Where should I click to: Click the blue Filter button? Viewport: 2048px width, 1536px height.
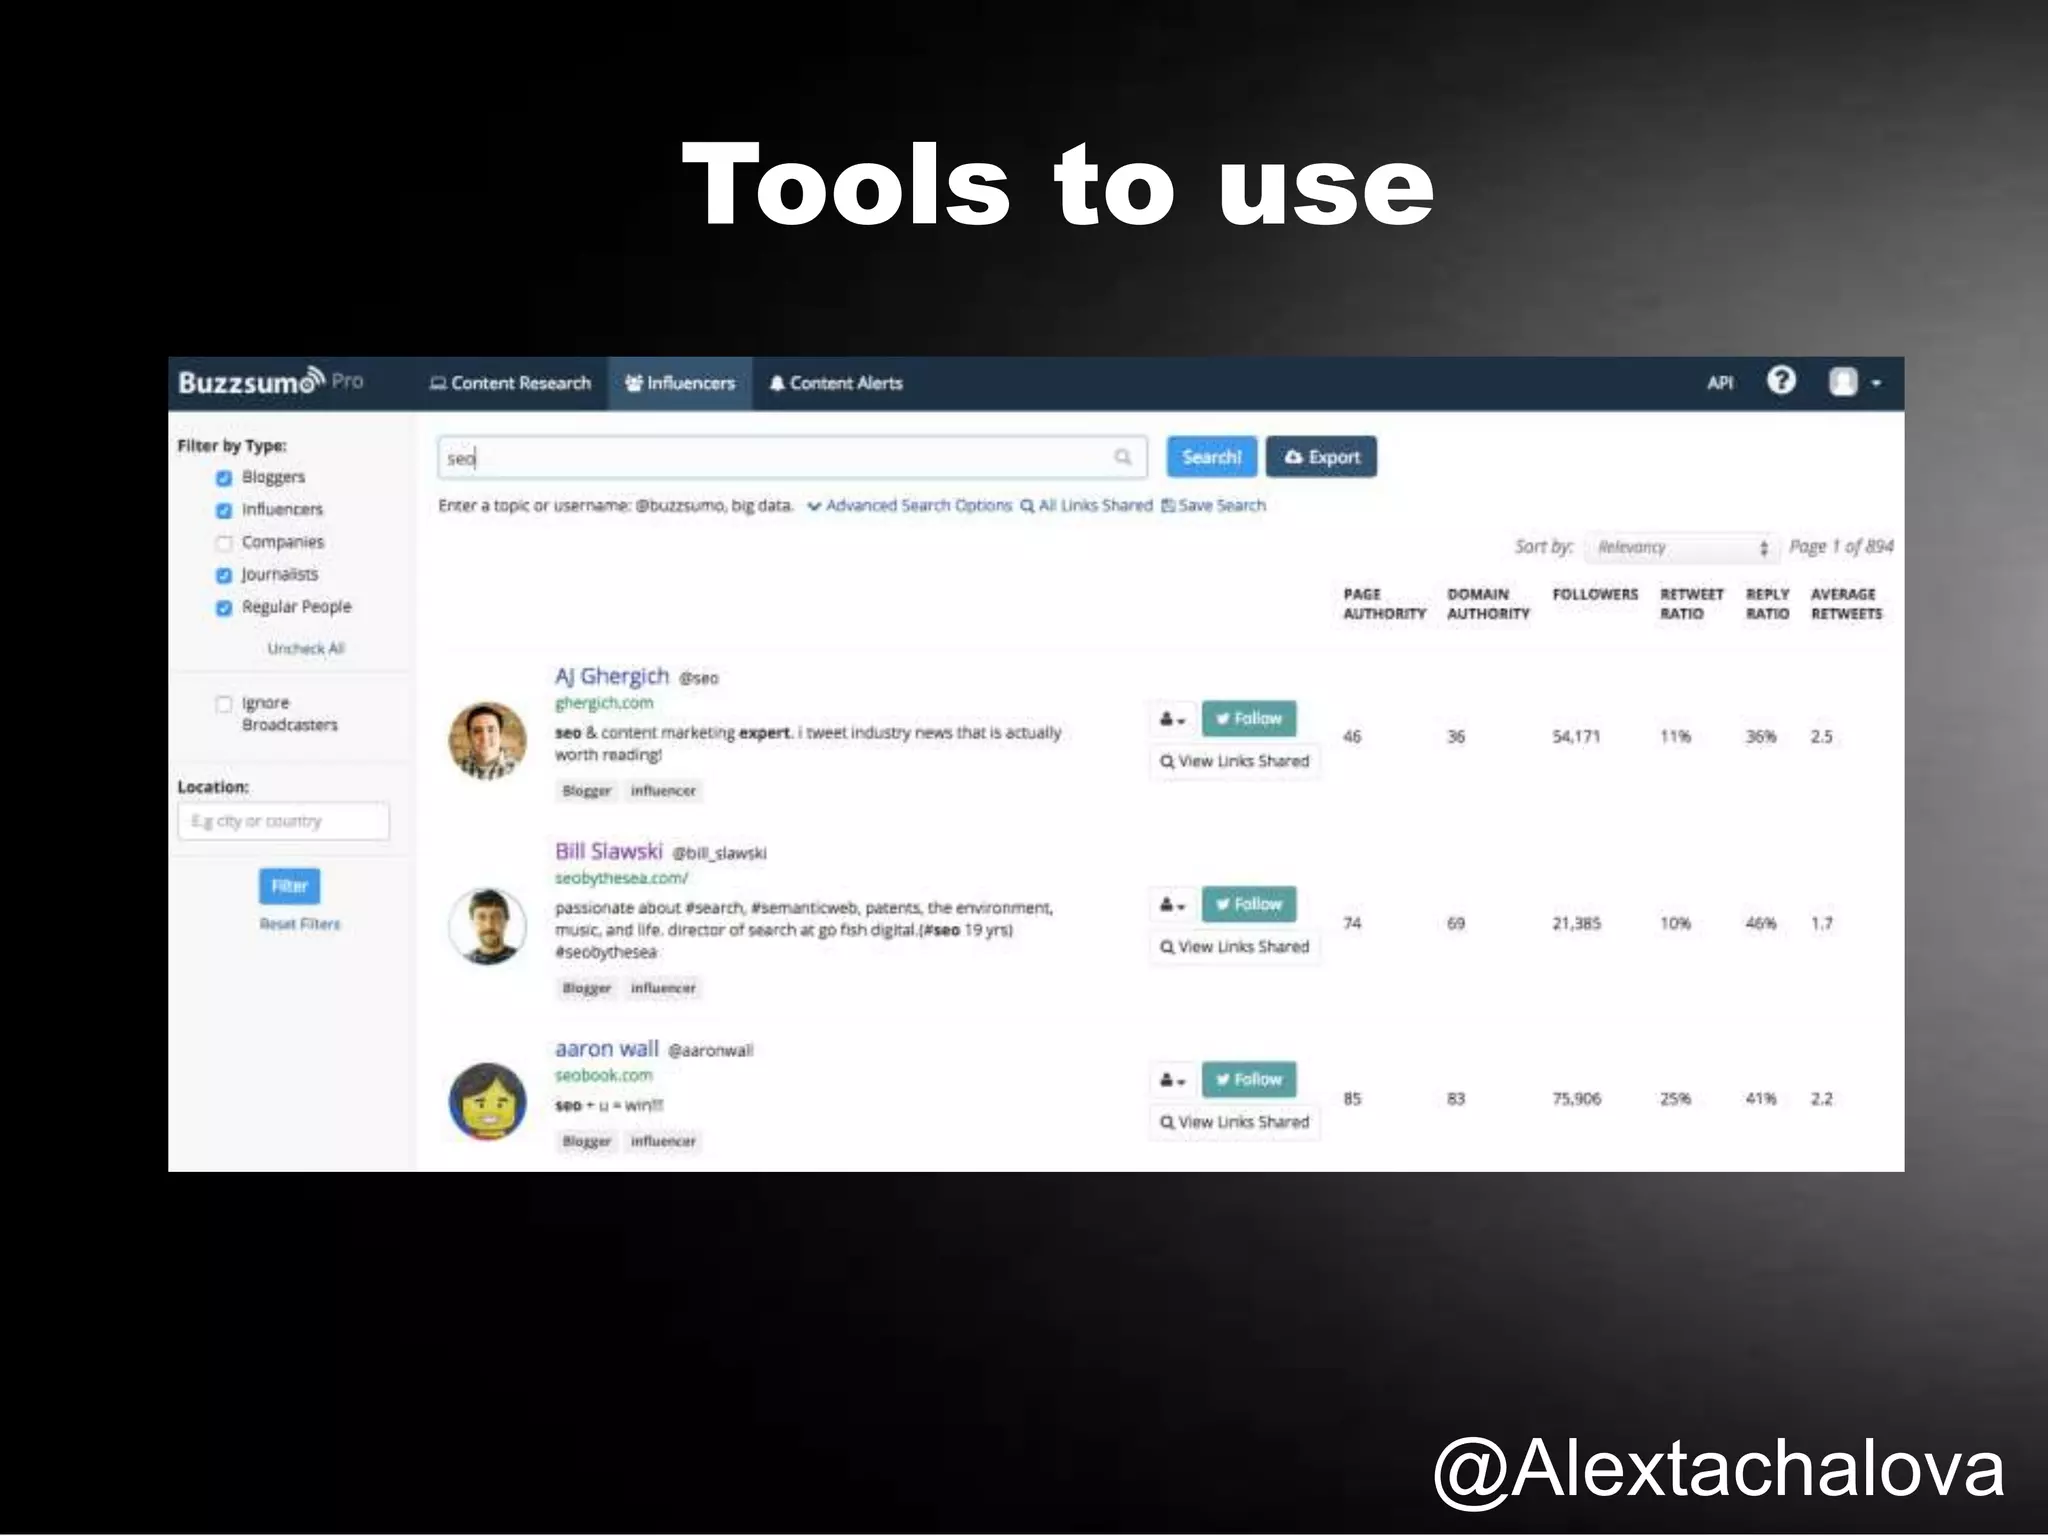[289, 886]
